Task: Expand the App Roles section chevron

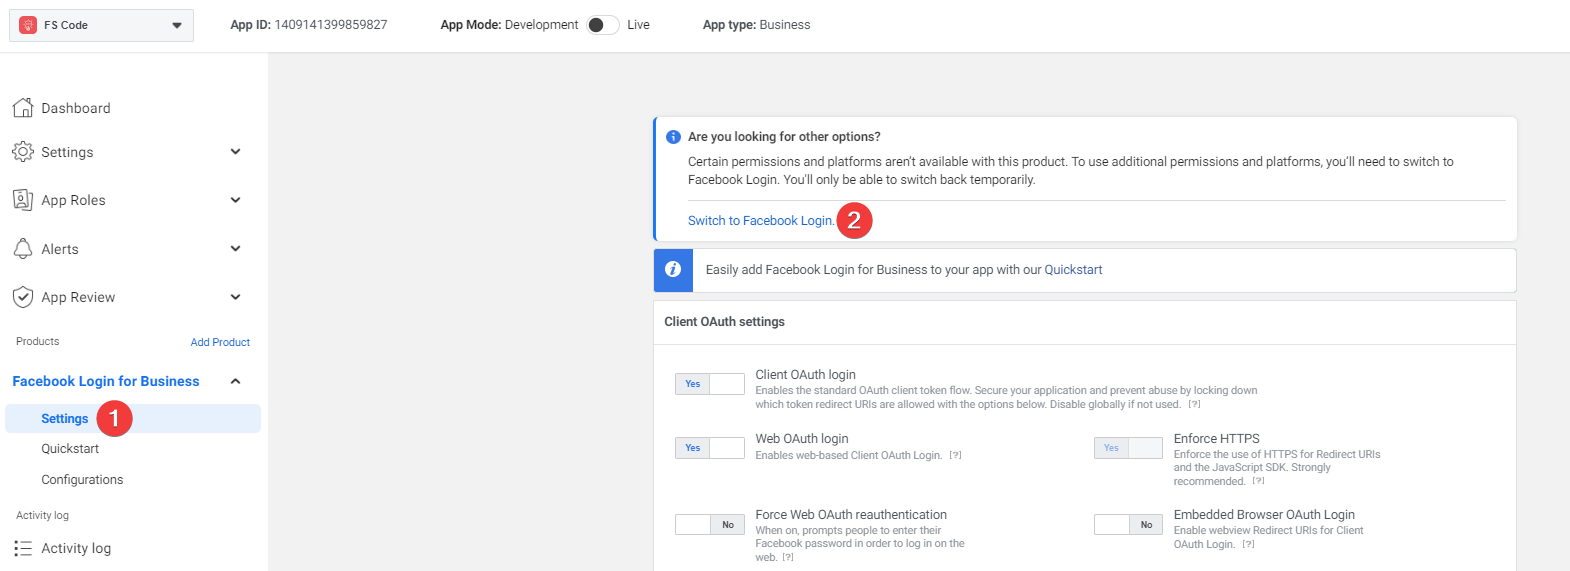Action: click(x=236, y=200)
